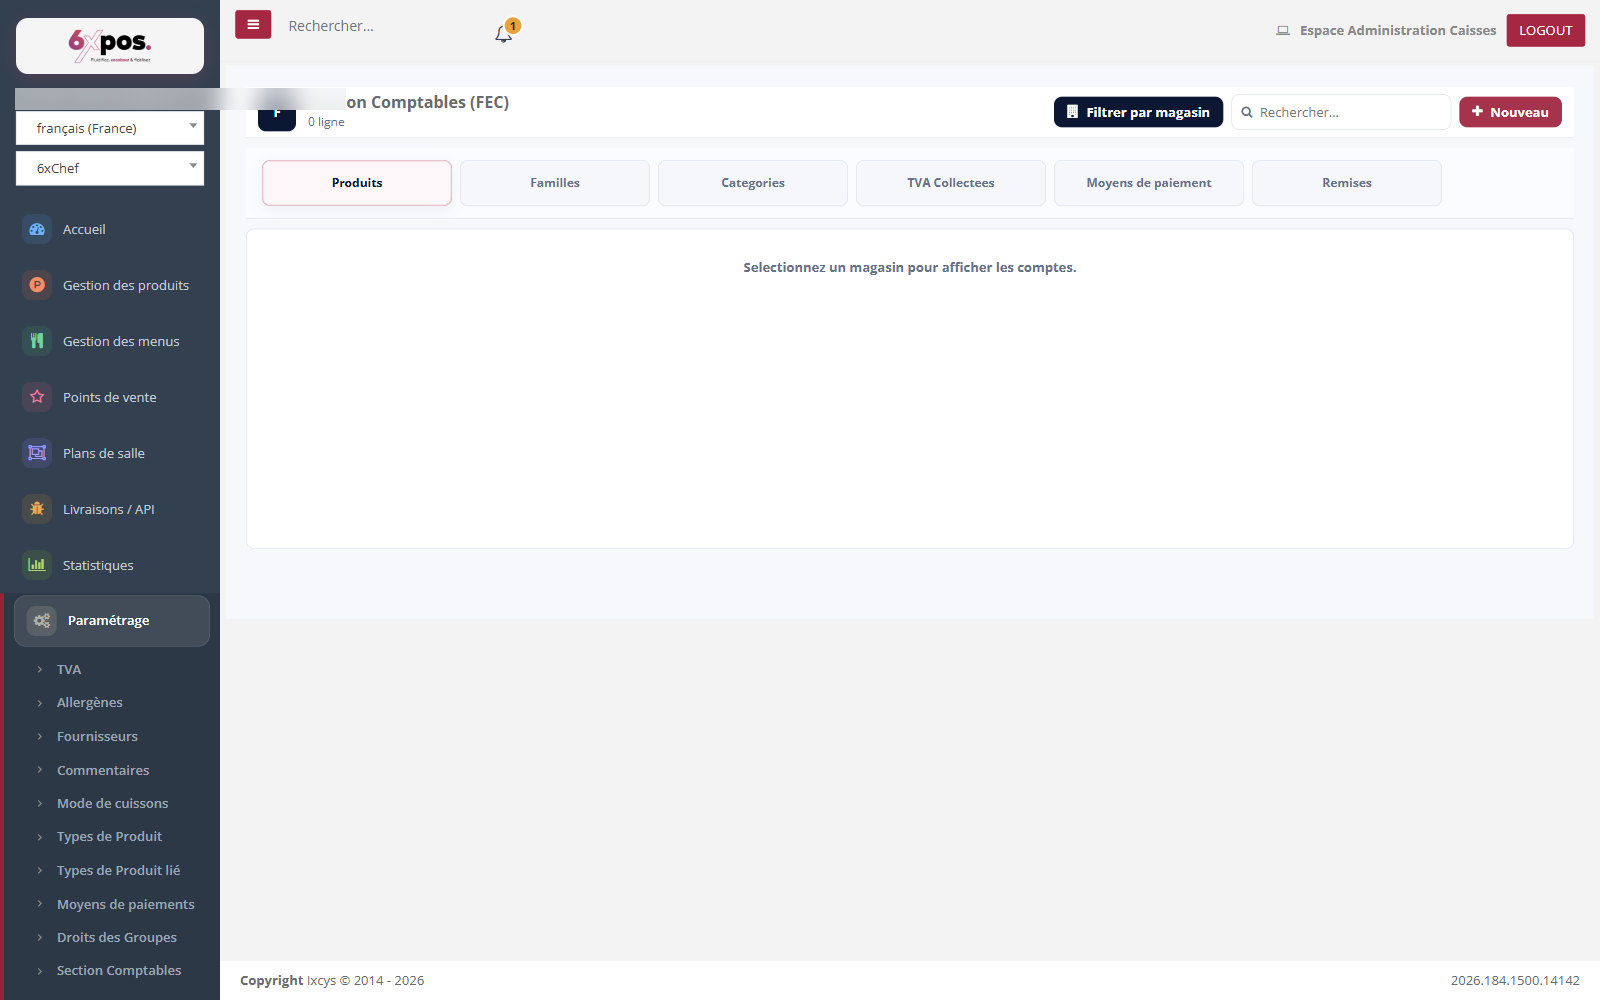Open the Plans de salle icon
The height and width of the screenshot is (1000, 1600).
(37, 453)
